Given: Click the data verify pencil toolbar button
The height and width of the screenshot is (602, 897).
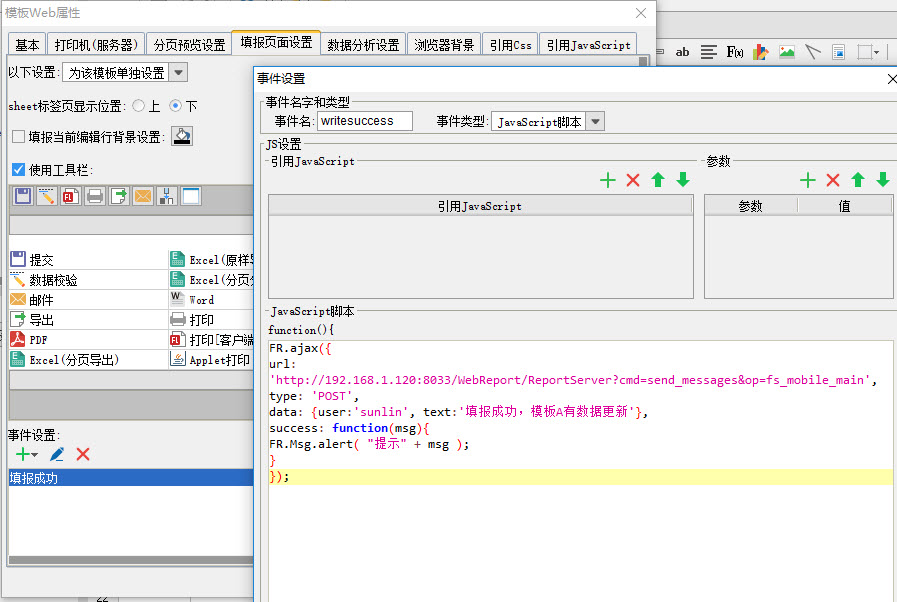Looking at the screenshot, I should pos(47,196).
